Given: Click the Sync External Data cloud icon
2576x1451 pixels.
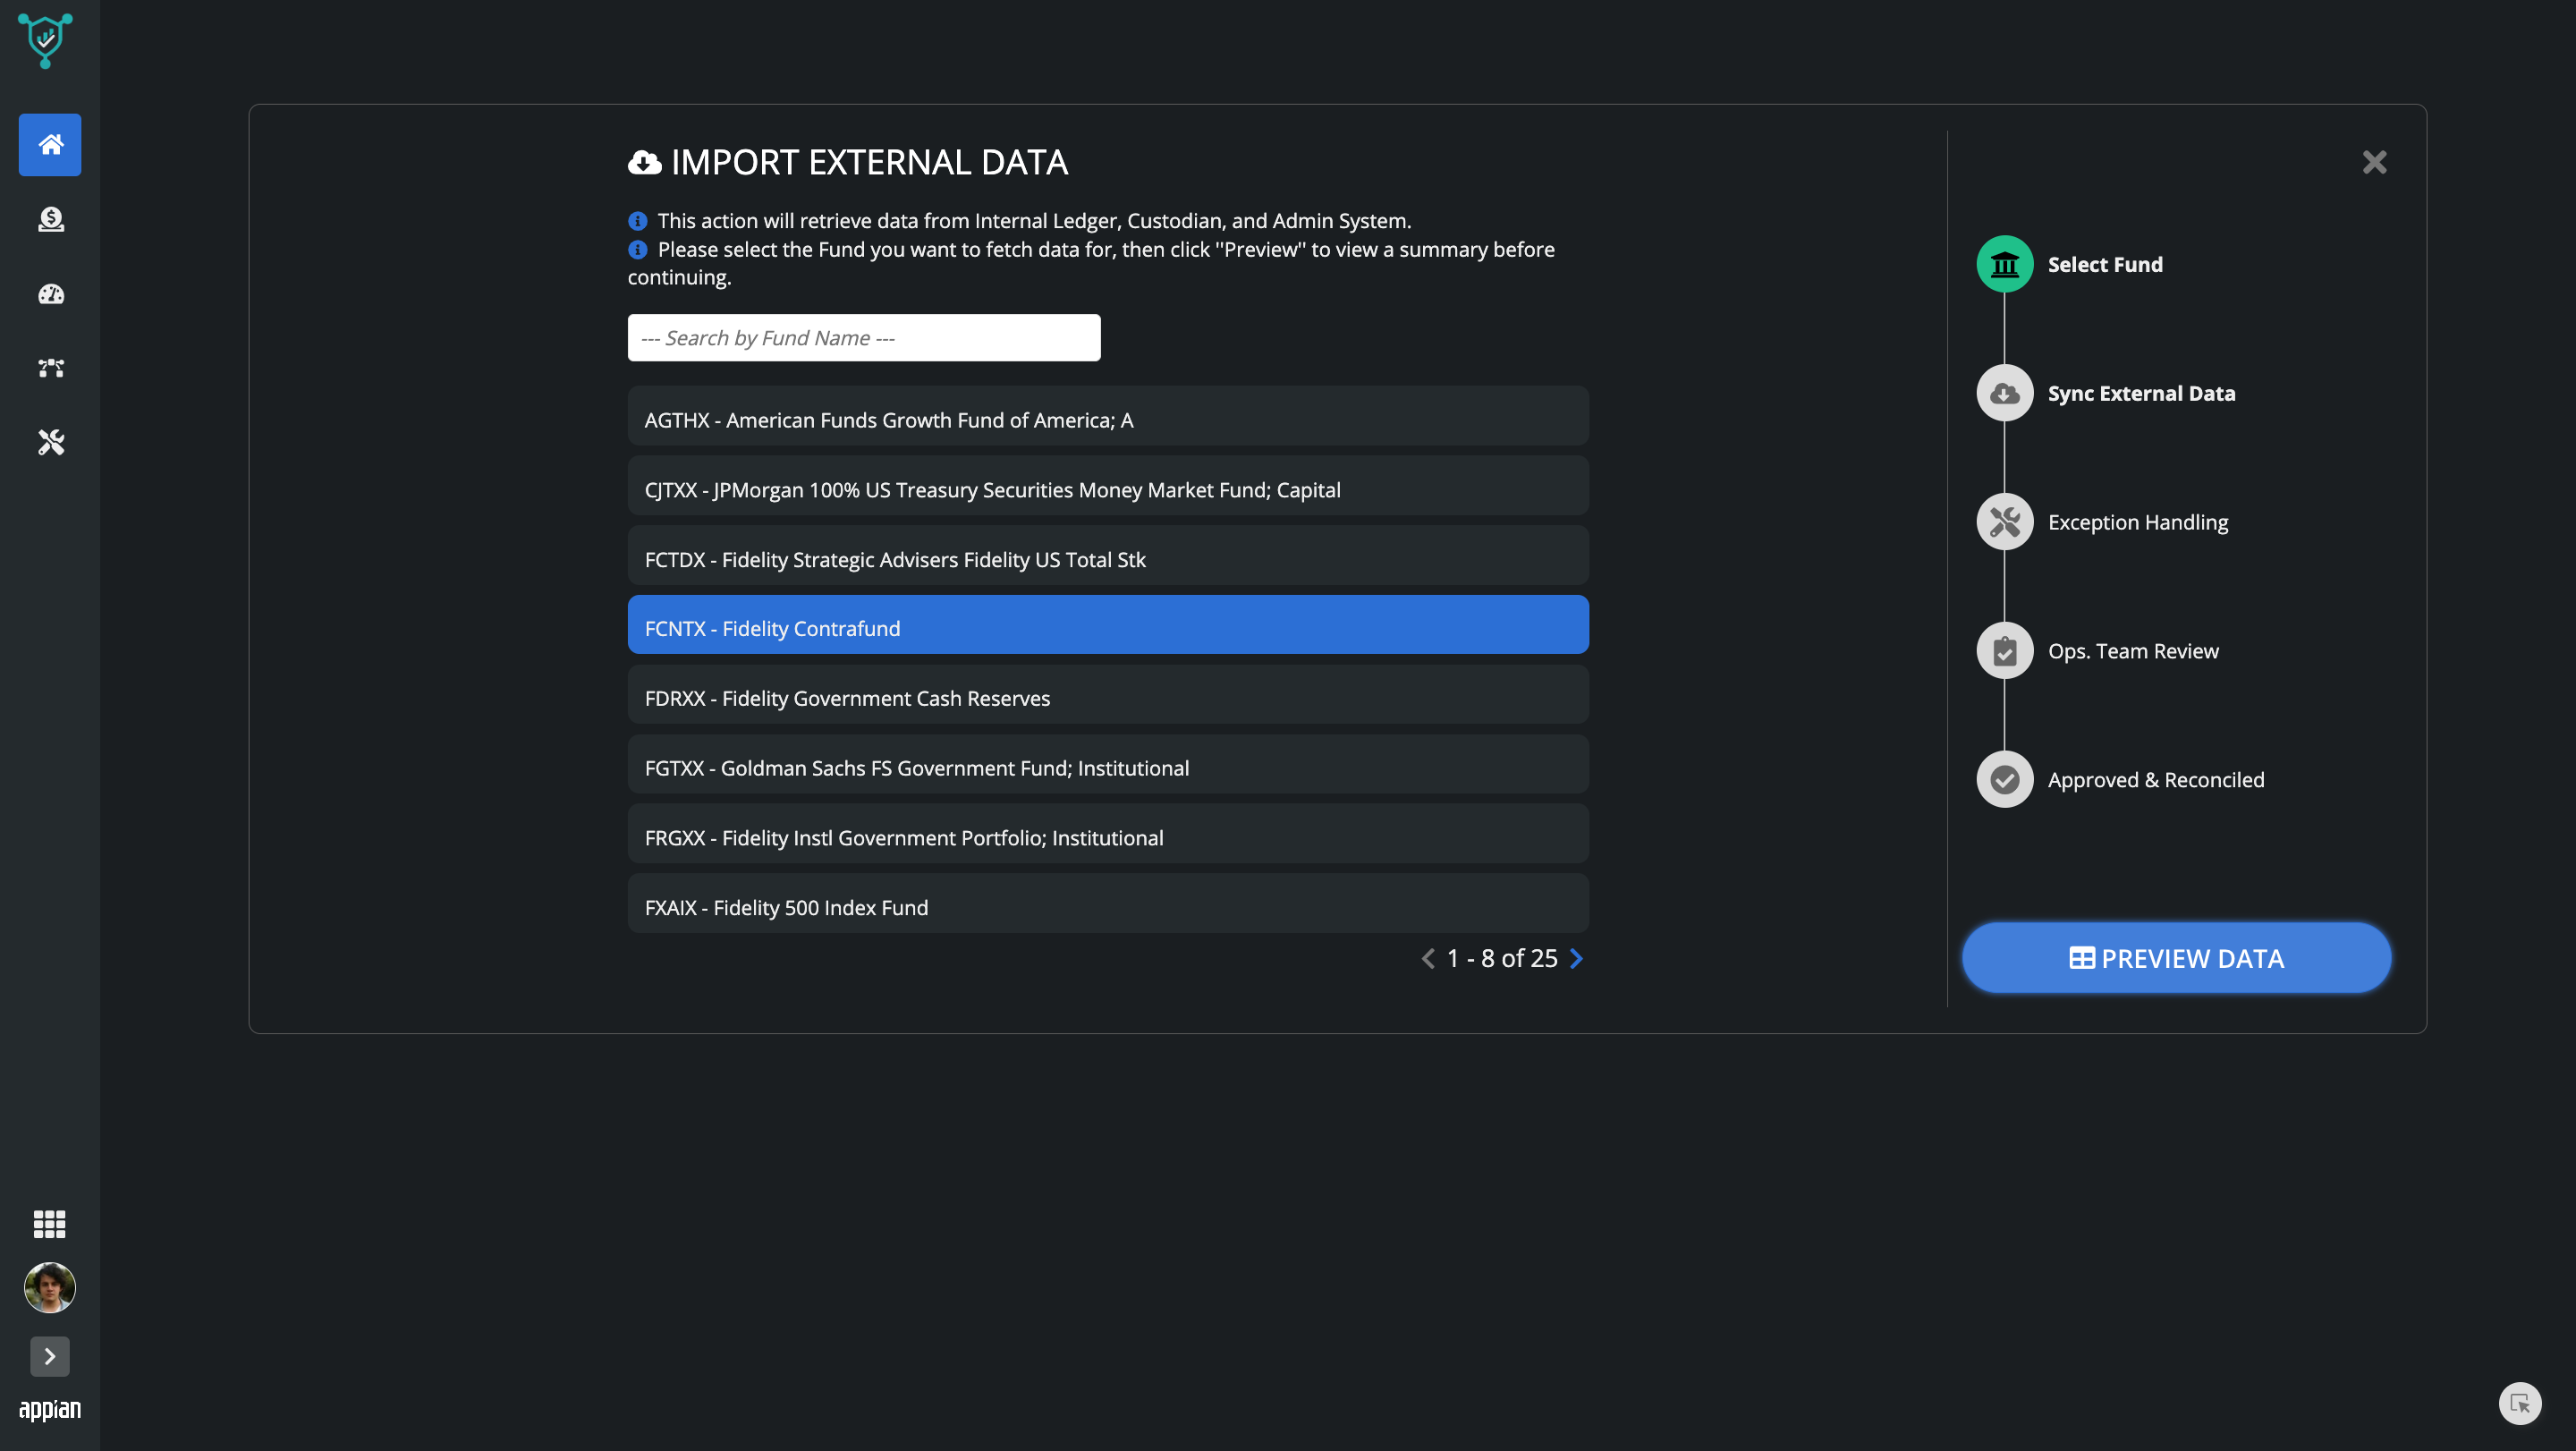Looking at the screenshot, I should 2004,393.
